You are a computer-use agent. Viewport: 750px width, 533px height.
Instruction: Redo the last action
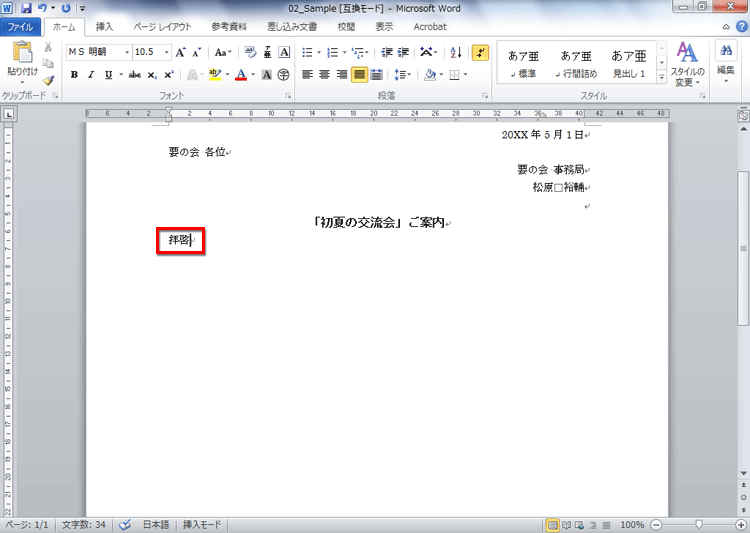coord(66,8)
